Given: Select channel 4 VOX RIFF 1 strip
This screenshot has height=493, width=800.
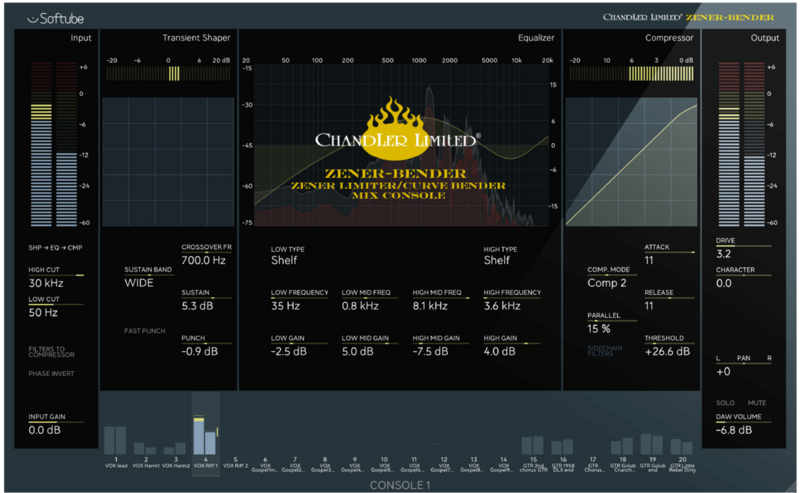Looking at the screenshot, I should tap(204, 439).
